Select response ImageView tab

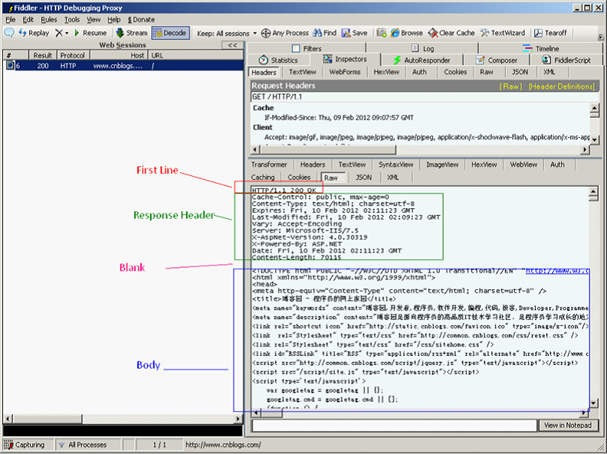pyautogui.click(x=442, y=164)
